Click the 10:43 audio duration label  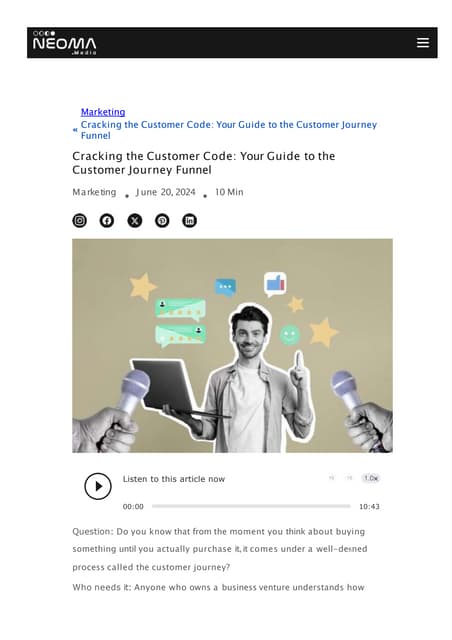pos(369,507)
